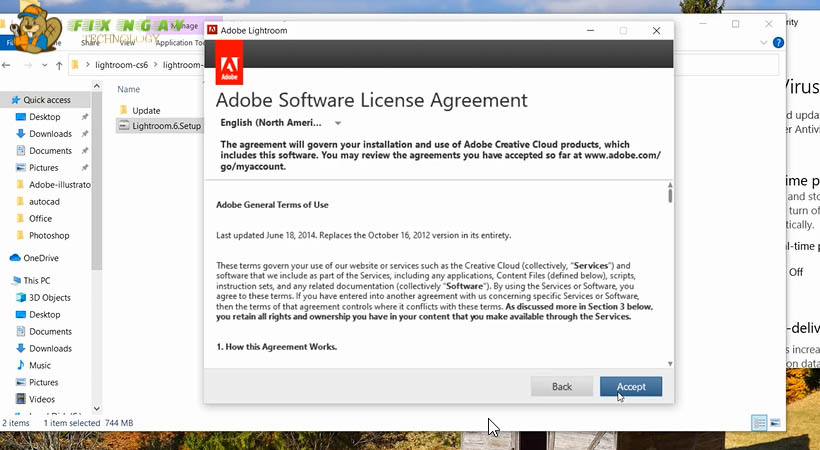
Task: Switch to details view layout
Action: click(759, 424)
